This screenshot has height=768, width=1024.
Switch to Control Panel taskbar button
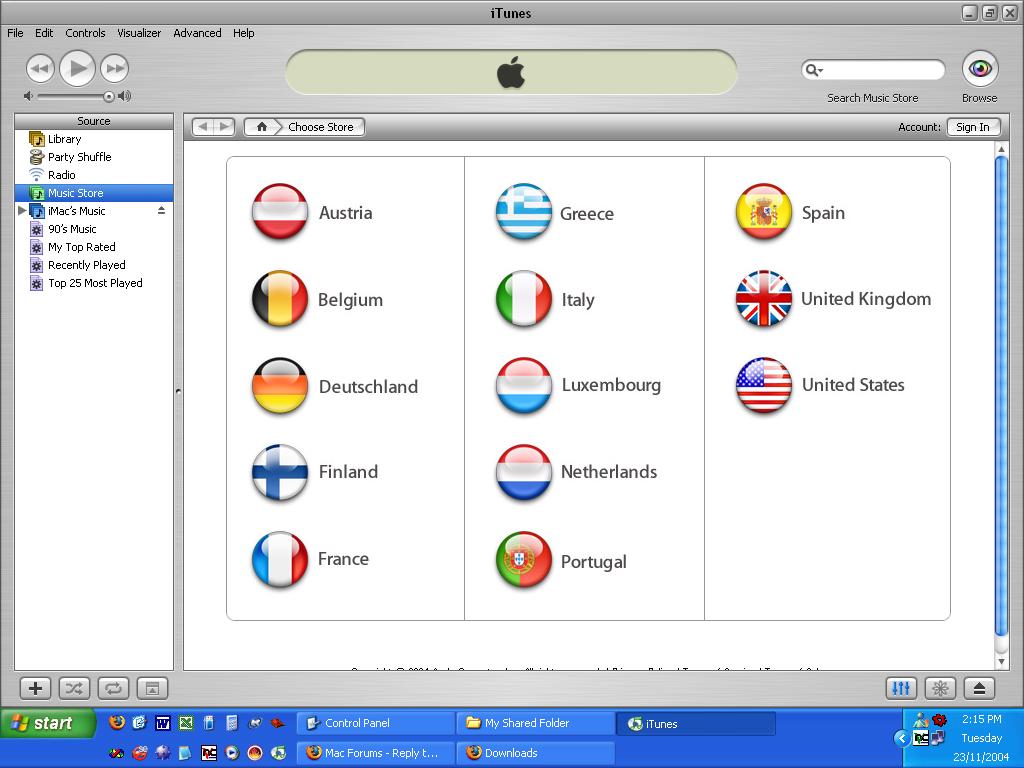tap(376, 723)
